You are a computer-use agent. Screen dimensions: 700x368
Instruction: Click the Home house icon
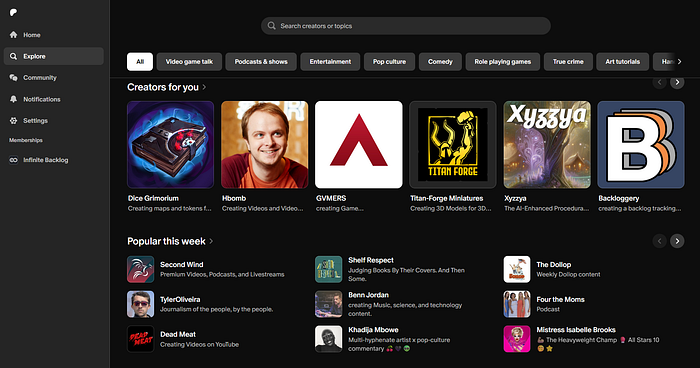point(13,35)
